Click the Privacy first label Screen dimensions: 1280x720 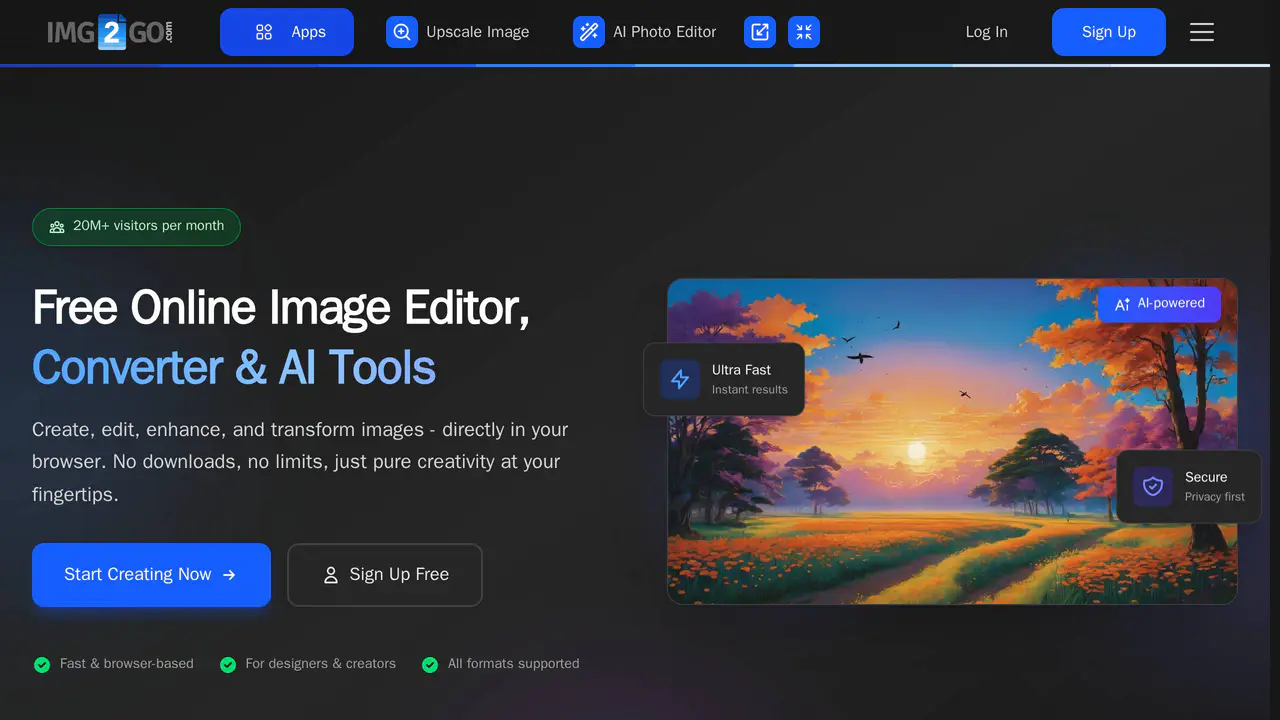[1215, 496]
